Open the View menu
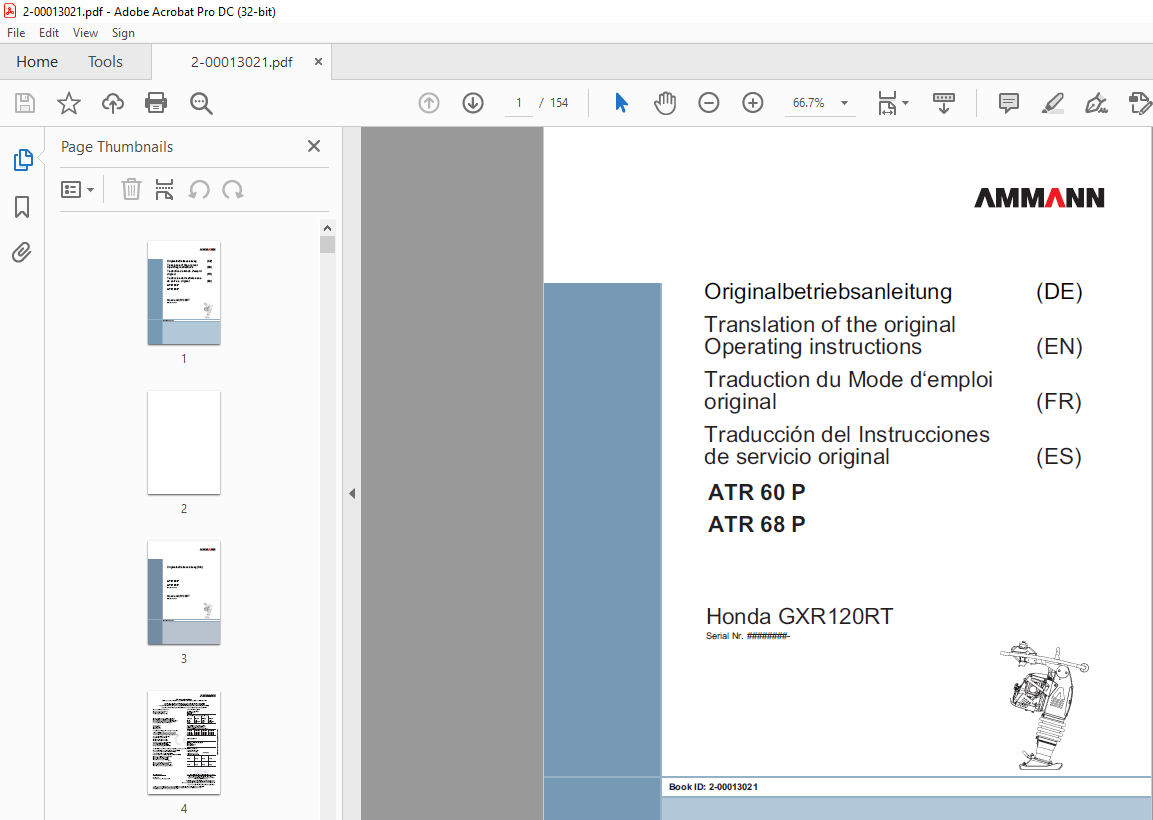Viewport: 1153px width, 820px height. [x=85, y=32]
